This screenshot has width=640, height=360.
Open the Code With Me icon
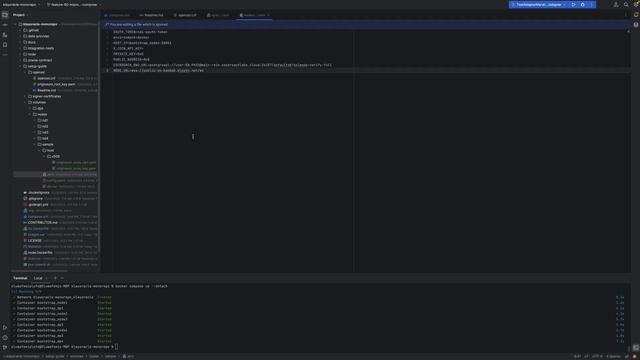click(616, 4)
